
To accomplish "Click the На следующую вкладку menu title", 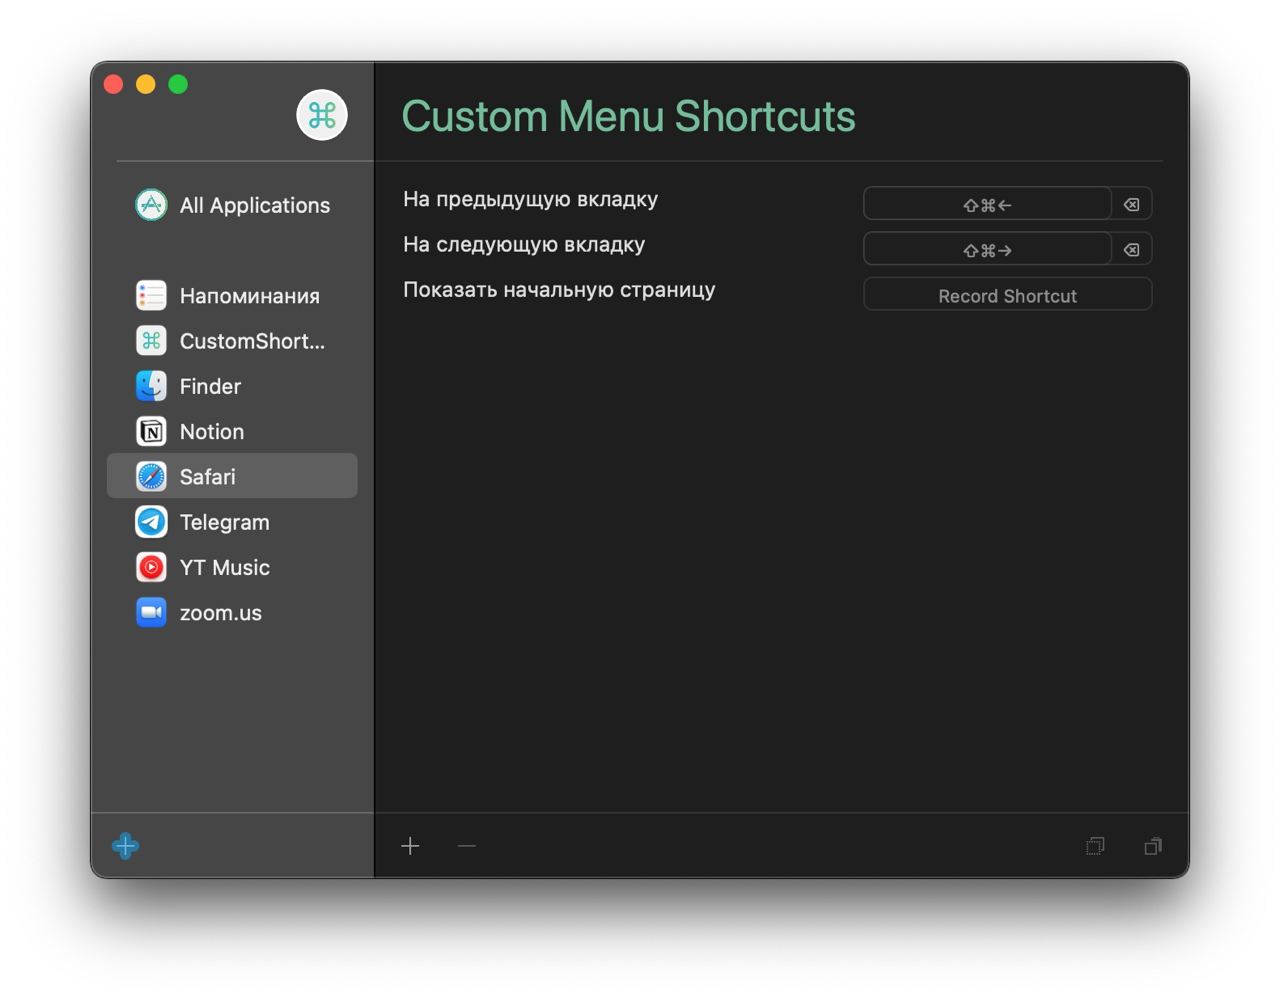I will coord(524,245).
